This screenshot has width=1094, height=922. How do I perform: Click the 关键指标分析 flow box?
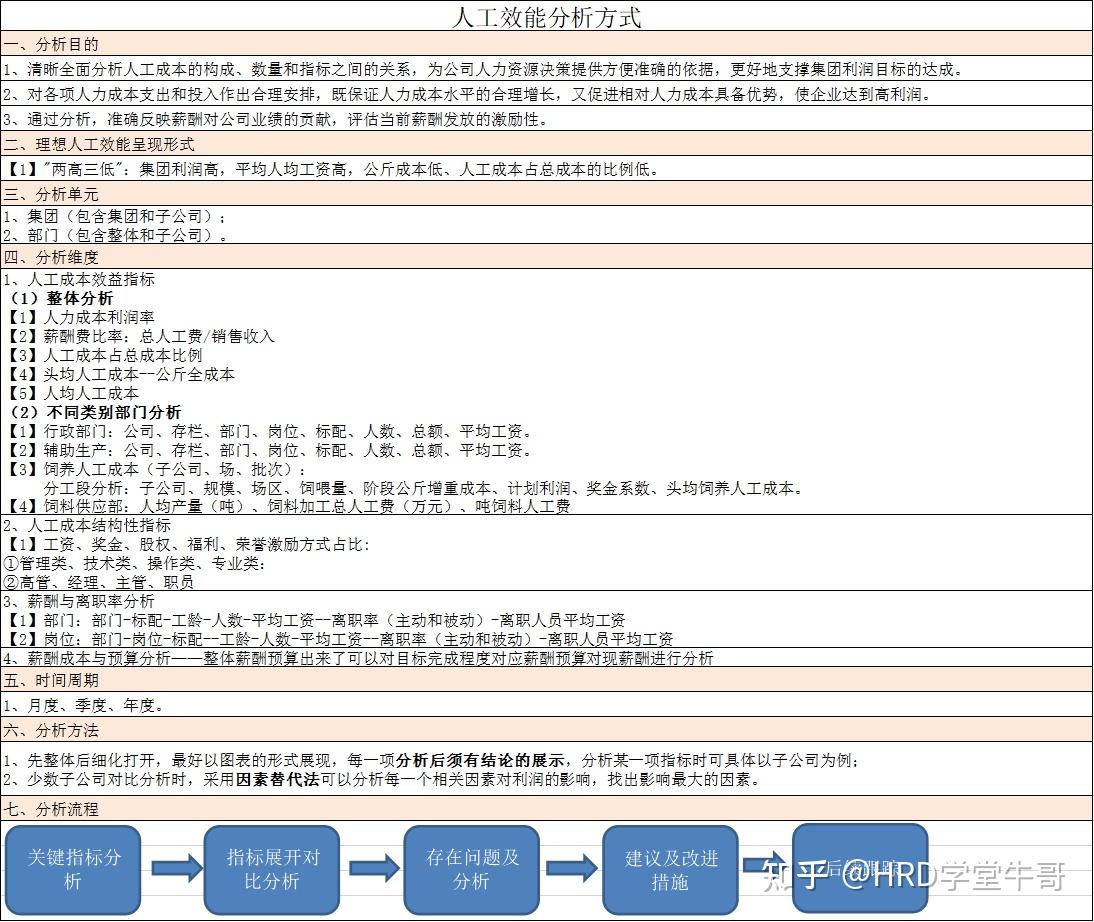73,870
